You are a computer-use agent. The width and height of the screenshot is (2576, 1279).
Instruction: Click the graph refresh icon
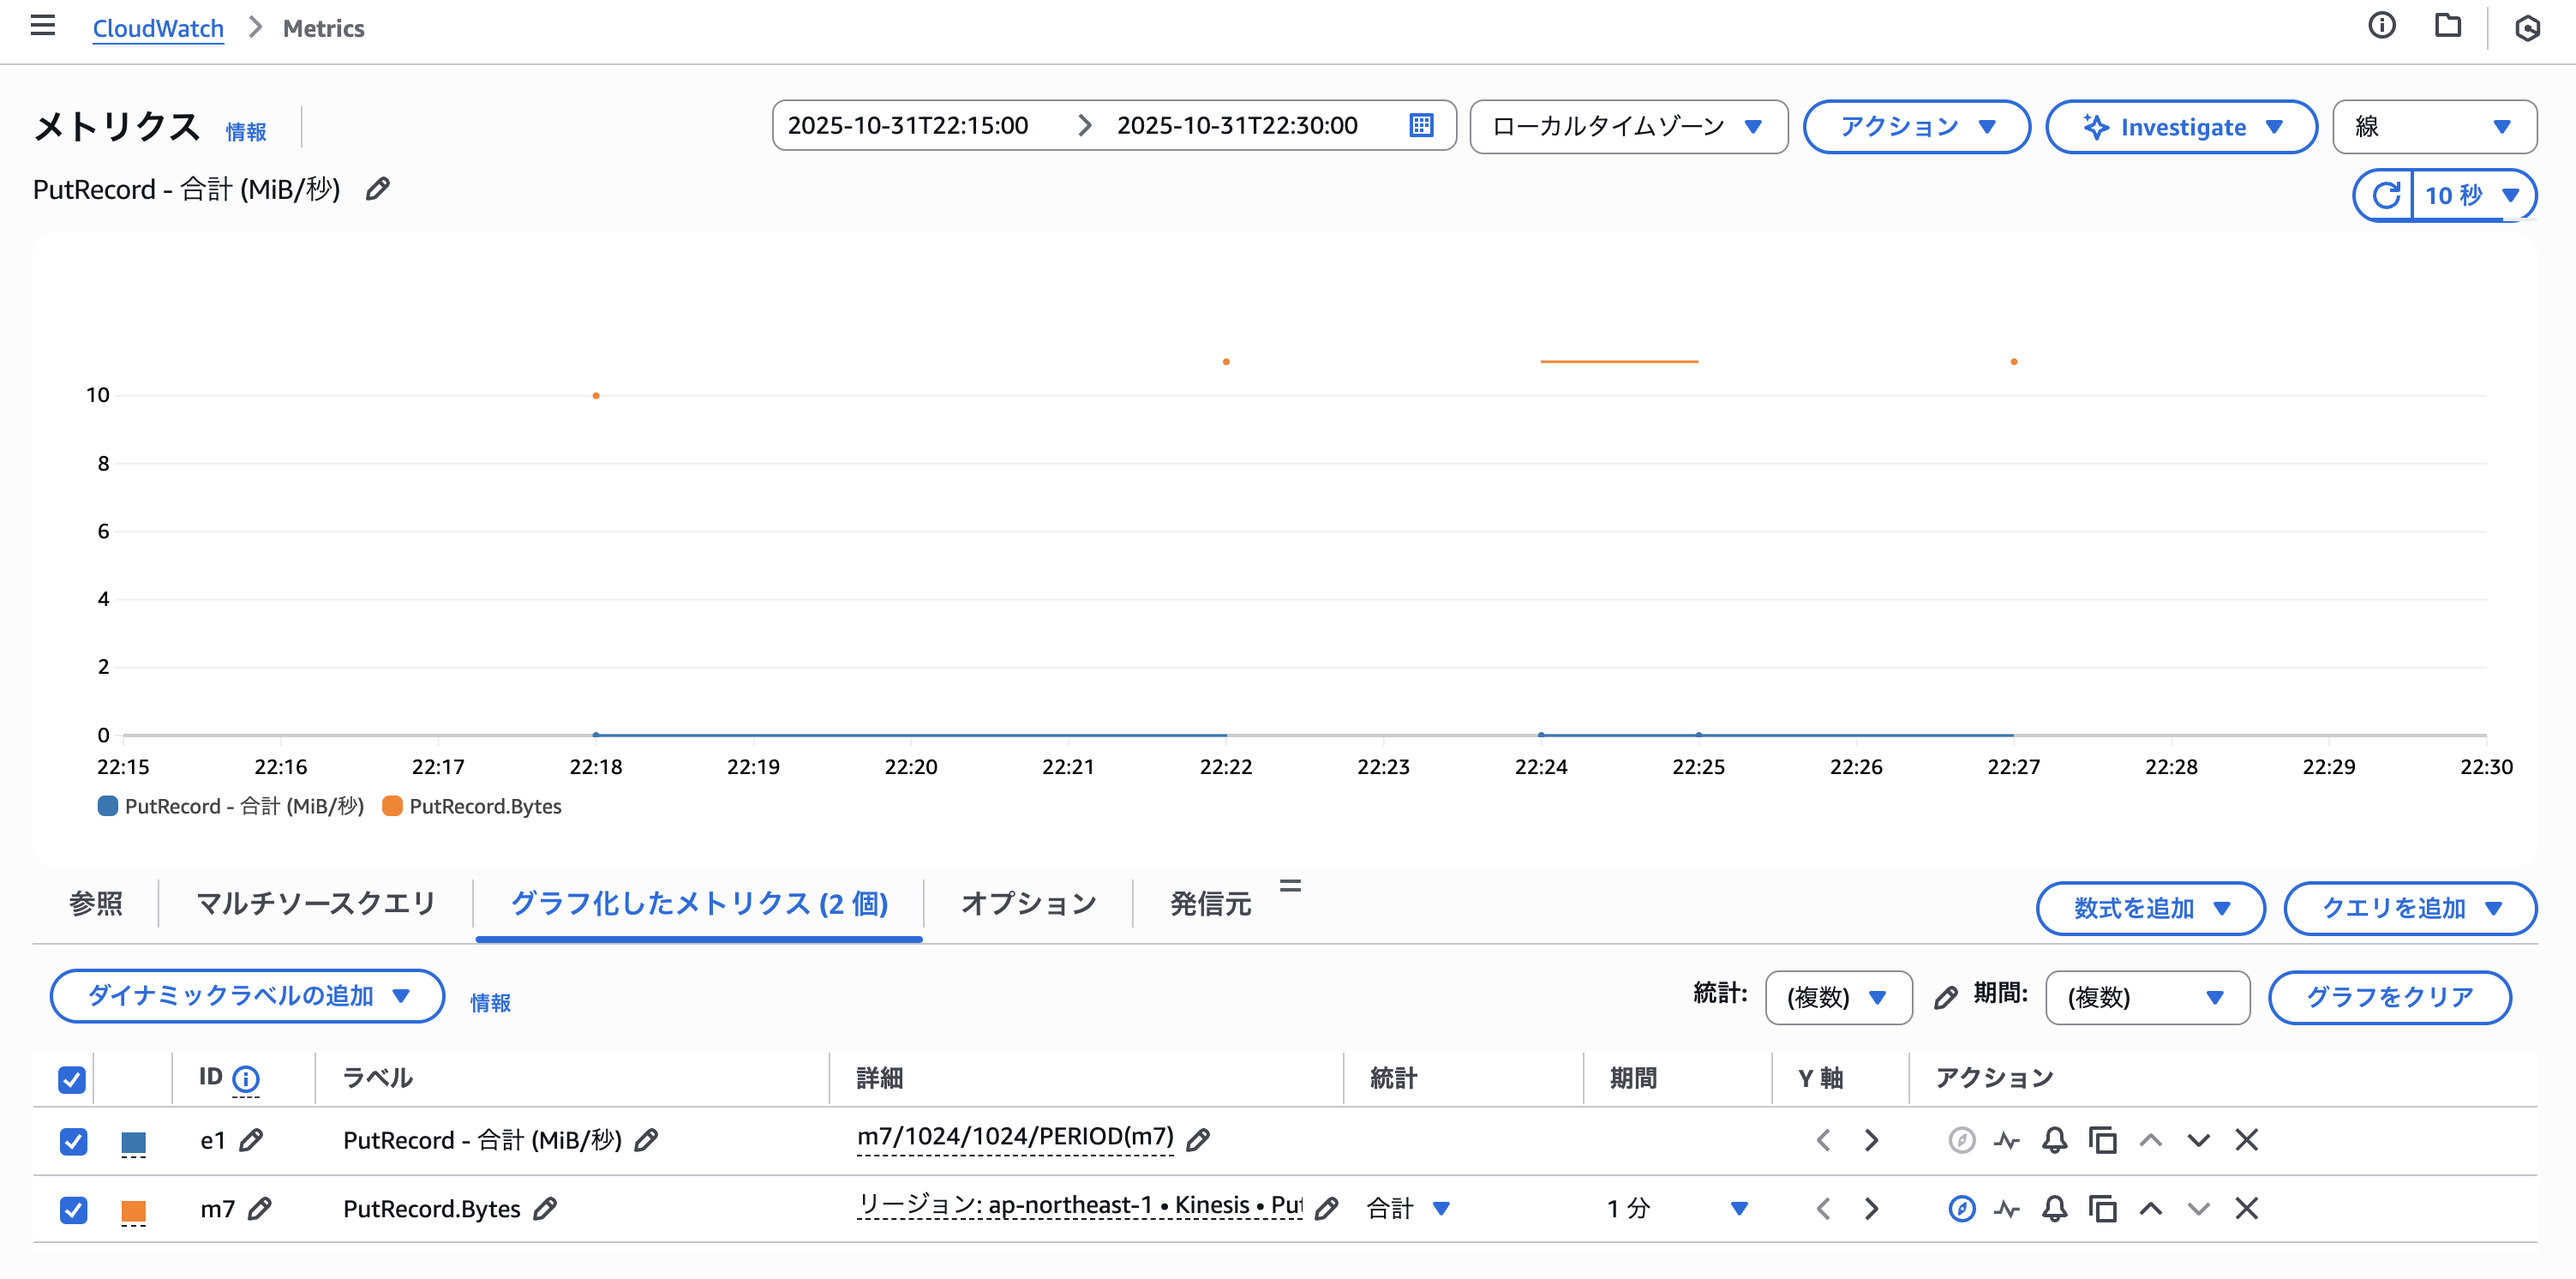(x=2385, y=195)
